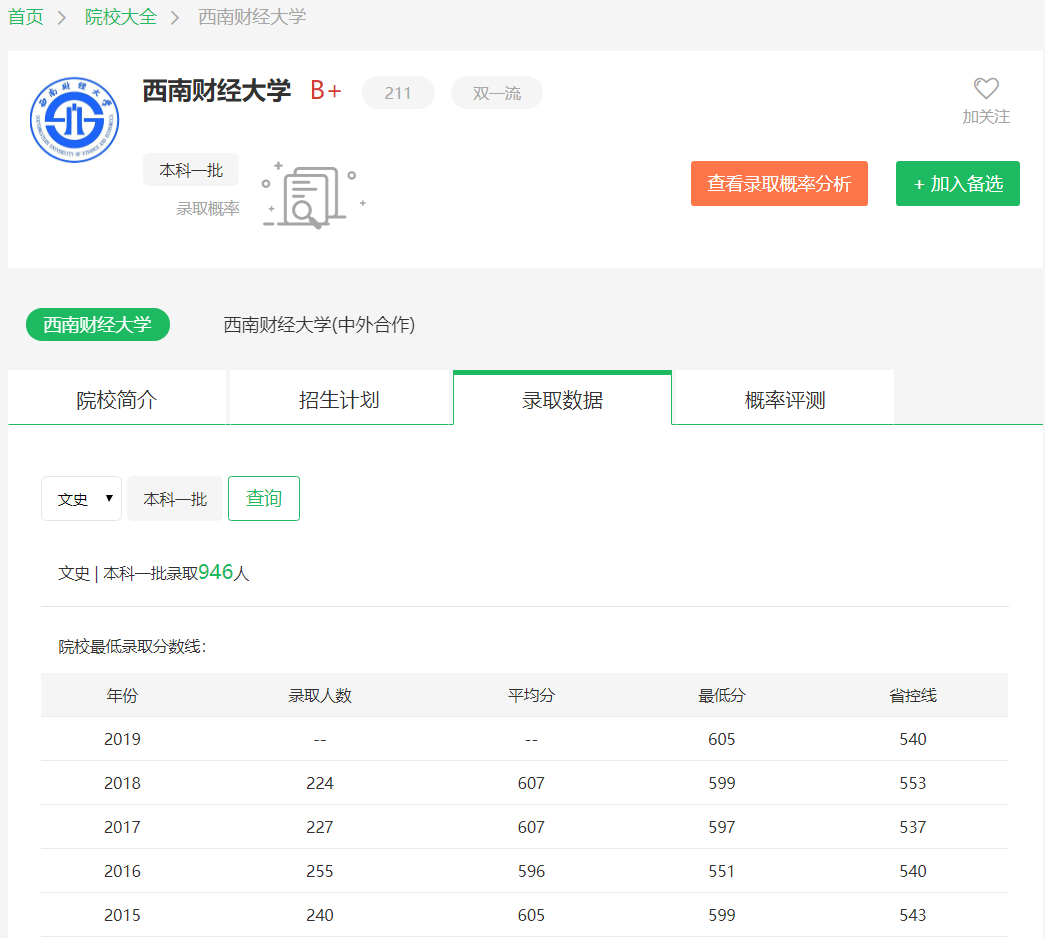1045x938 pixels.
Task: Click the 加入备选 button
Action: point(957,184)
